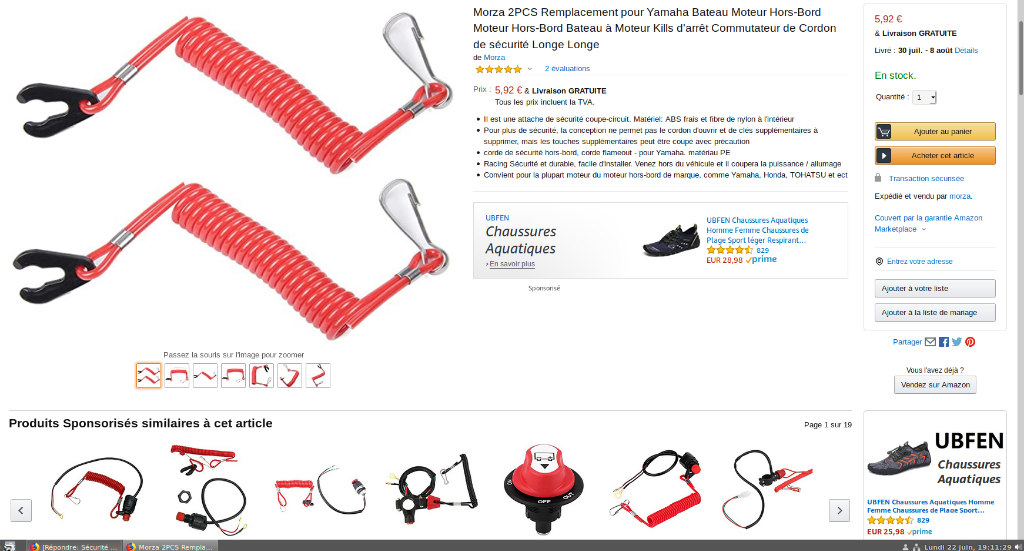This screenshot has height=551, width=1024.
Task: Expand the Amazon Marketplace guarantee chevron
Action: click(923, 230)
